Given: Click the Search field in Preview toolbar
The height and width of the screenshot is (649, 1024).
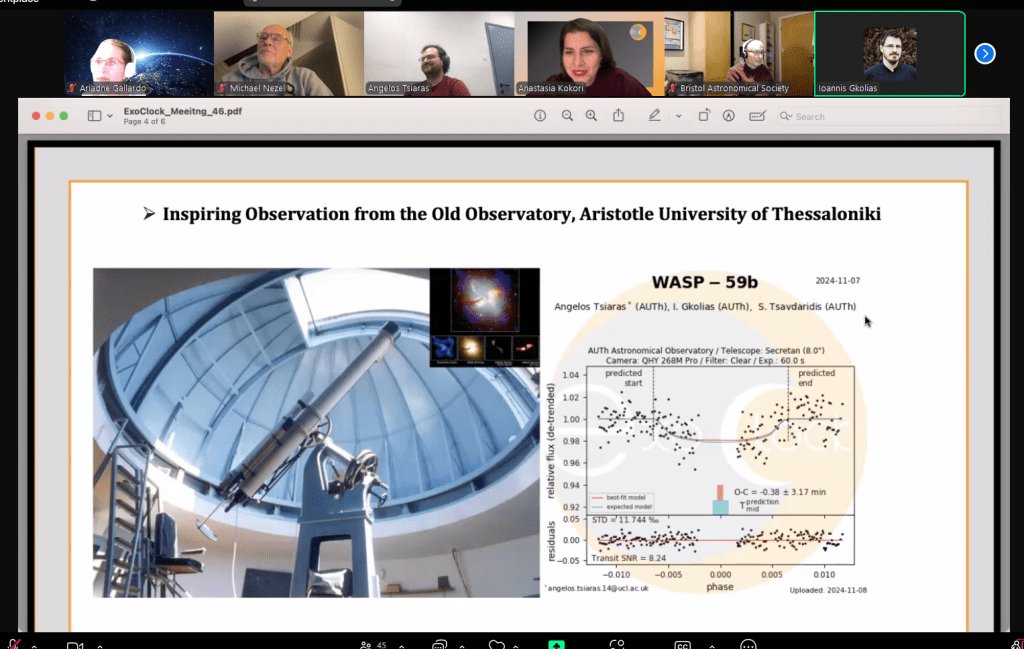Looking at the screenshot, I should [x=840, y=116].
